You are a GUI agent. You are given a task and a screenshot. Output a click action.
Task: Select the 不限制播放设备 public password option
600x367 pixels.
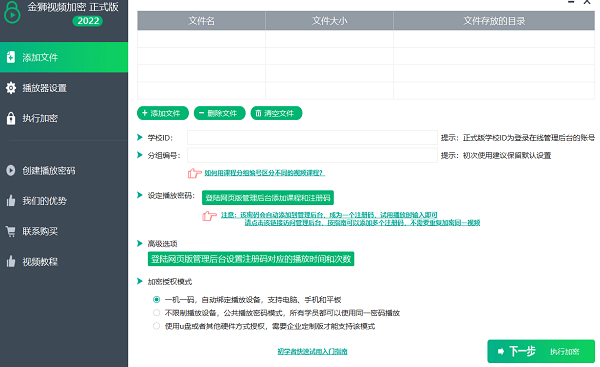coord(156,313)
